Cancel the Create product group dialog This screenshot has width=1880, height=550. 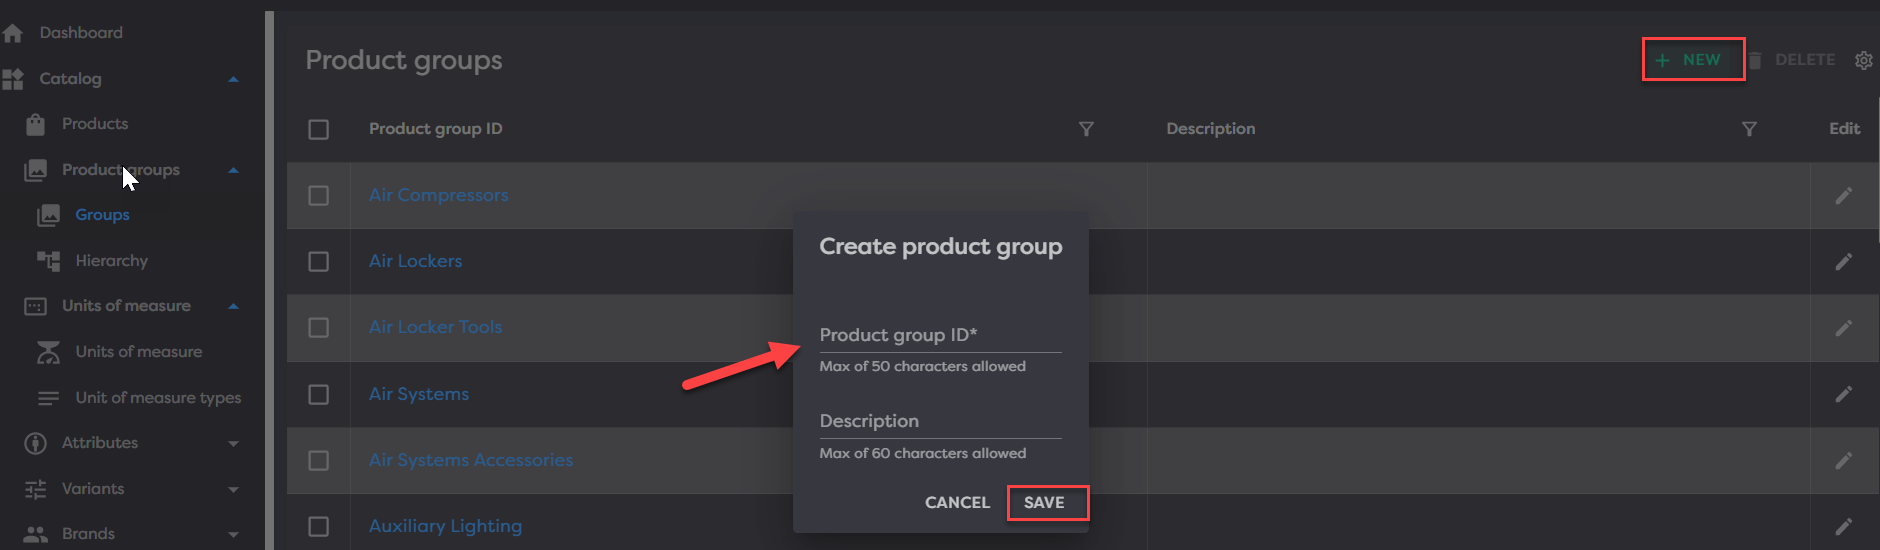pos(956,502)
